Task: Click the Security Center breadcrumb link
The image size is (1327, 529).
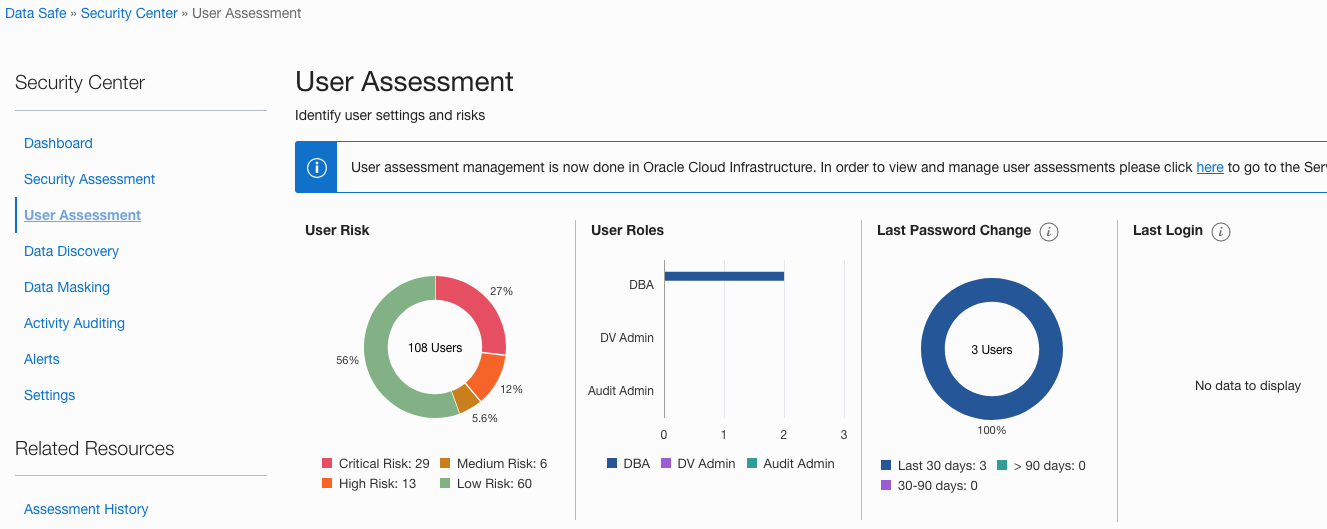Action: point(129,13)
